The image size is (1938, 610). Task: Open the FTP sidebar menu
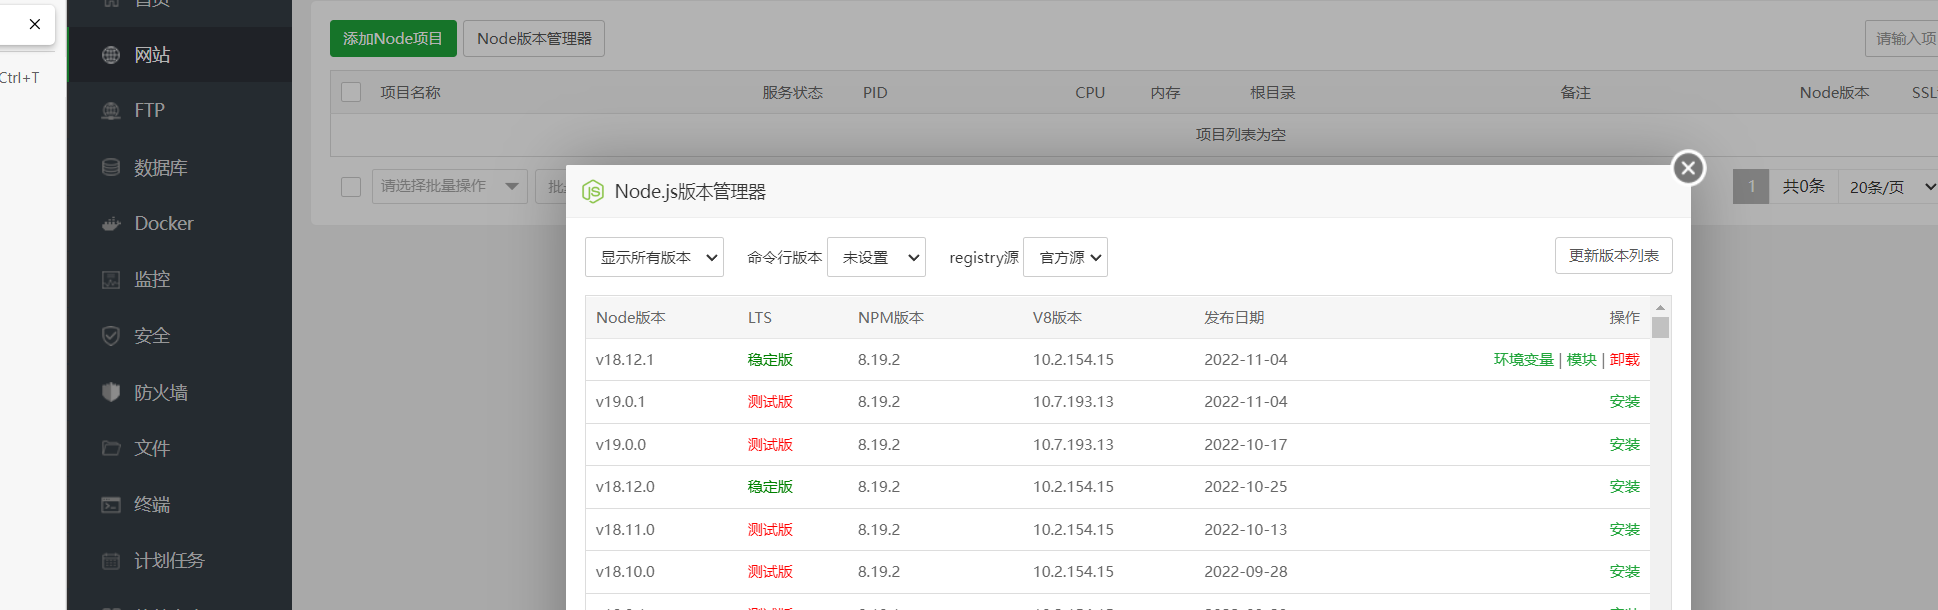180,111
